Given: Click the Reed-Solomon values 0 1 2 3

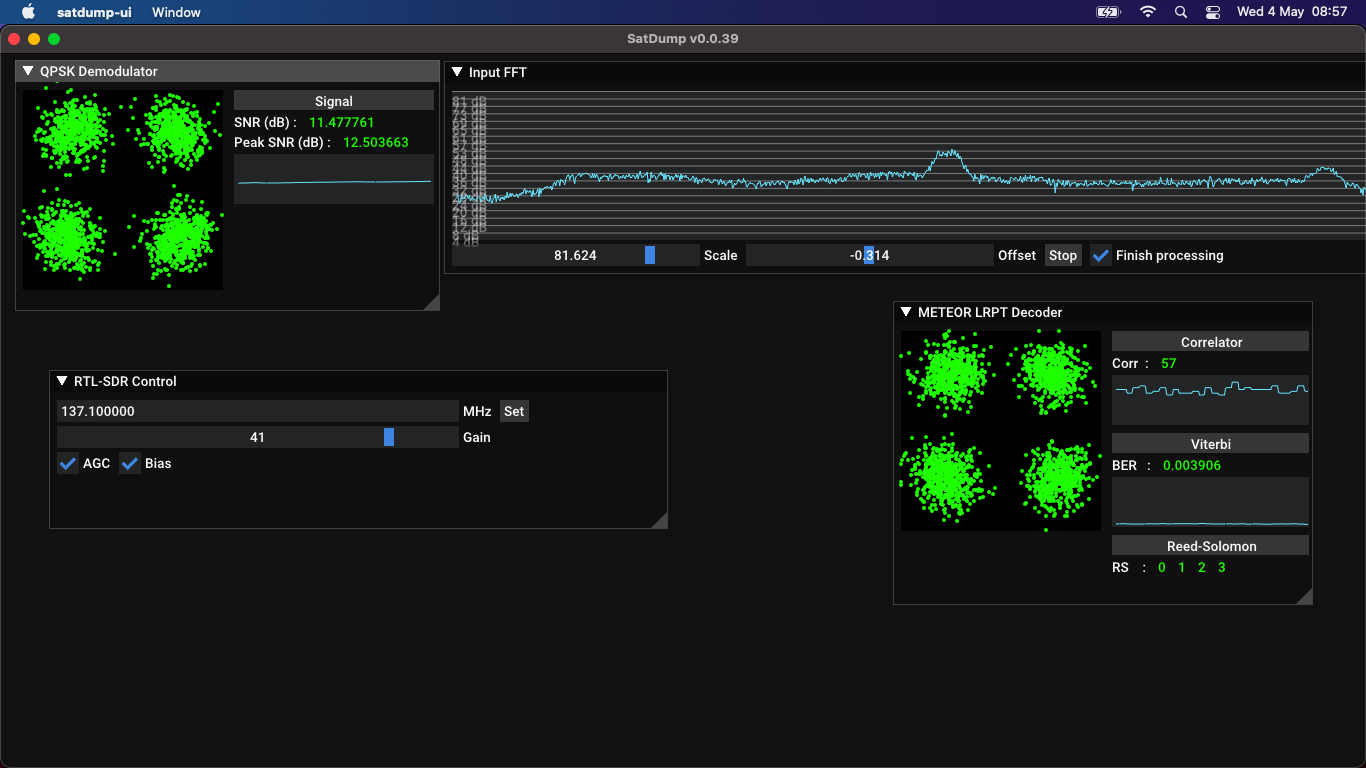Looking at the screenshot, I should 1192,567.
